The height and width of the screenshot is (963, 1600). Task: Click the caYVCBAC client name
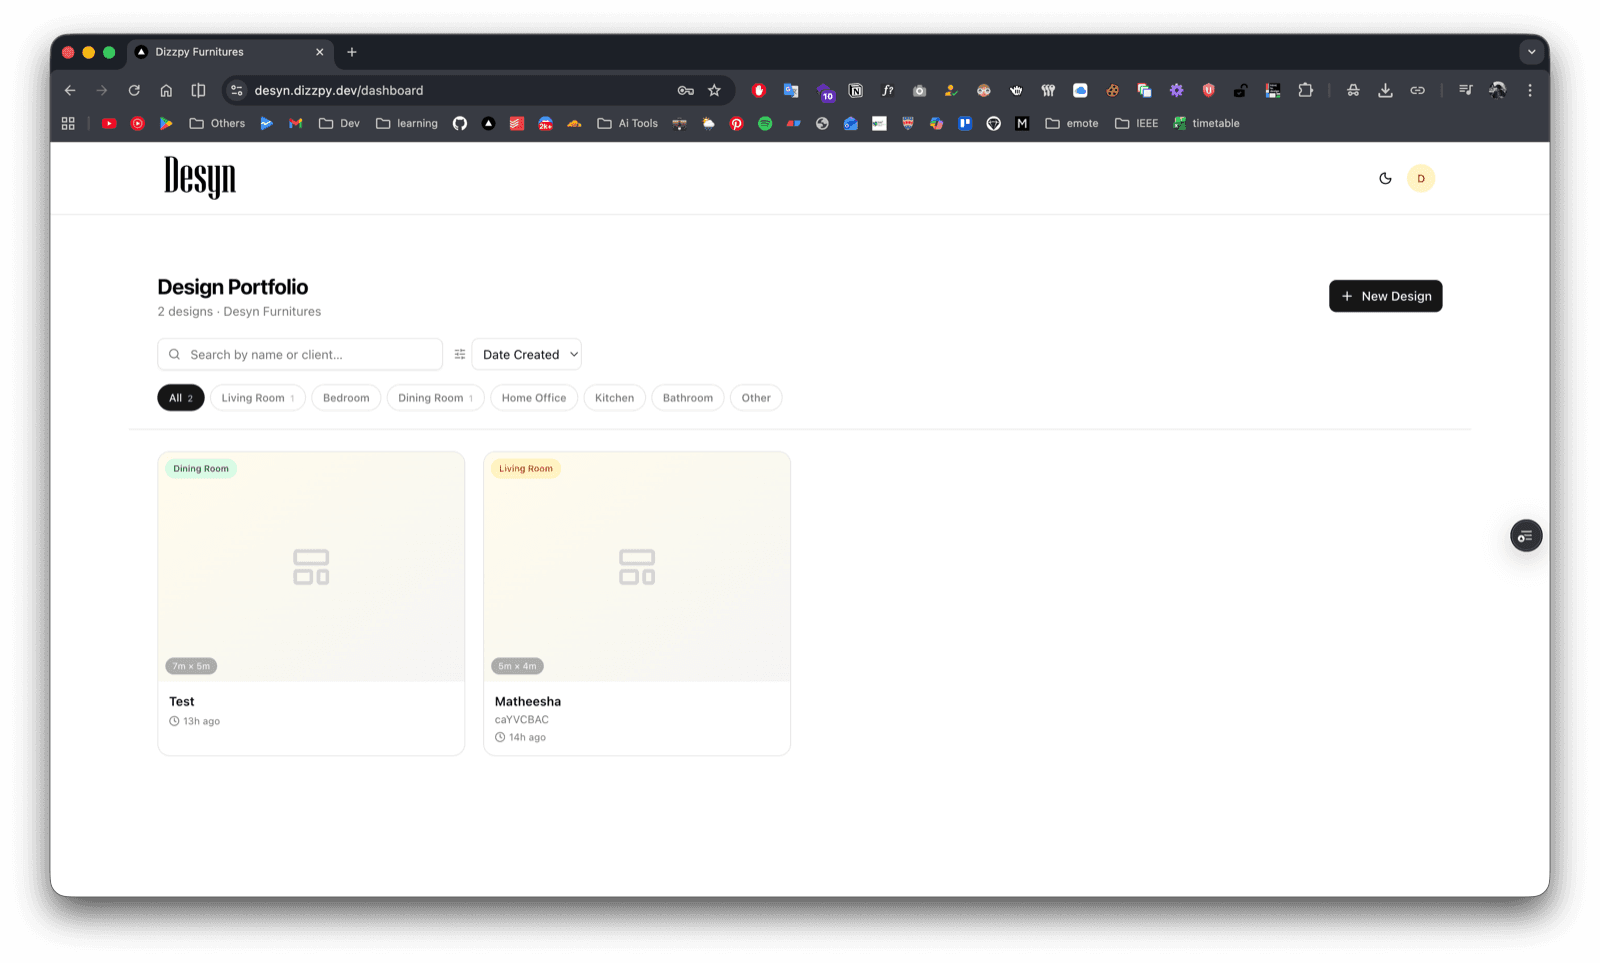(x=522, y=719)
